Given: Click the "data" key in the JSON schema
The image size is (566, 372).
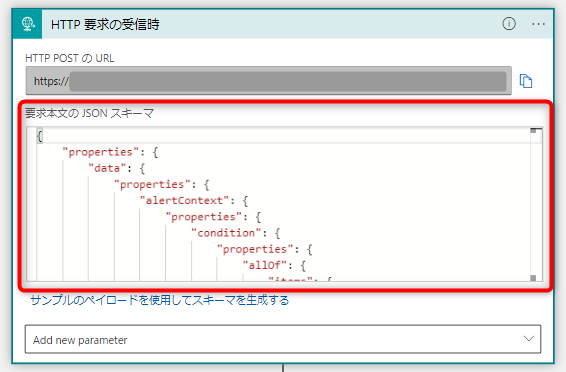Looking at the screenshot, I should (x=107, y=168).
